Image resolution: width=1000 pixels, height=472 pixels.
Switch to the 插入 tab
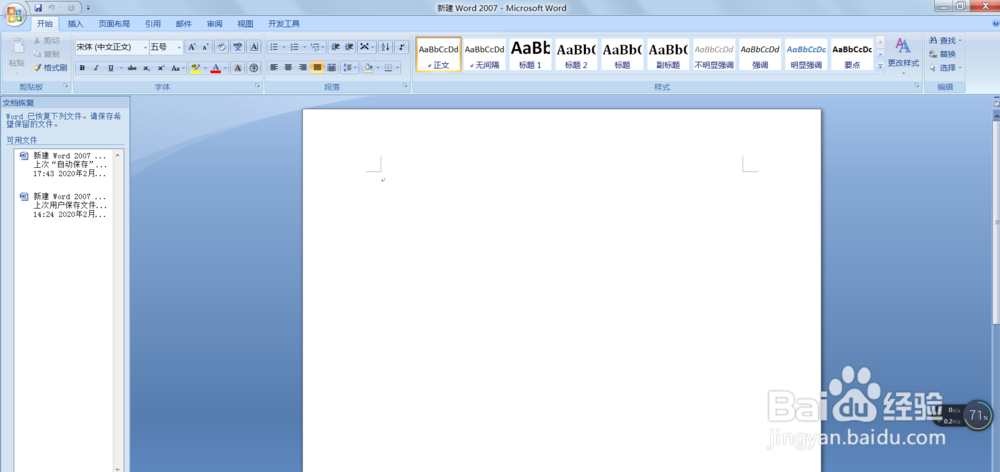click(76, 24)
